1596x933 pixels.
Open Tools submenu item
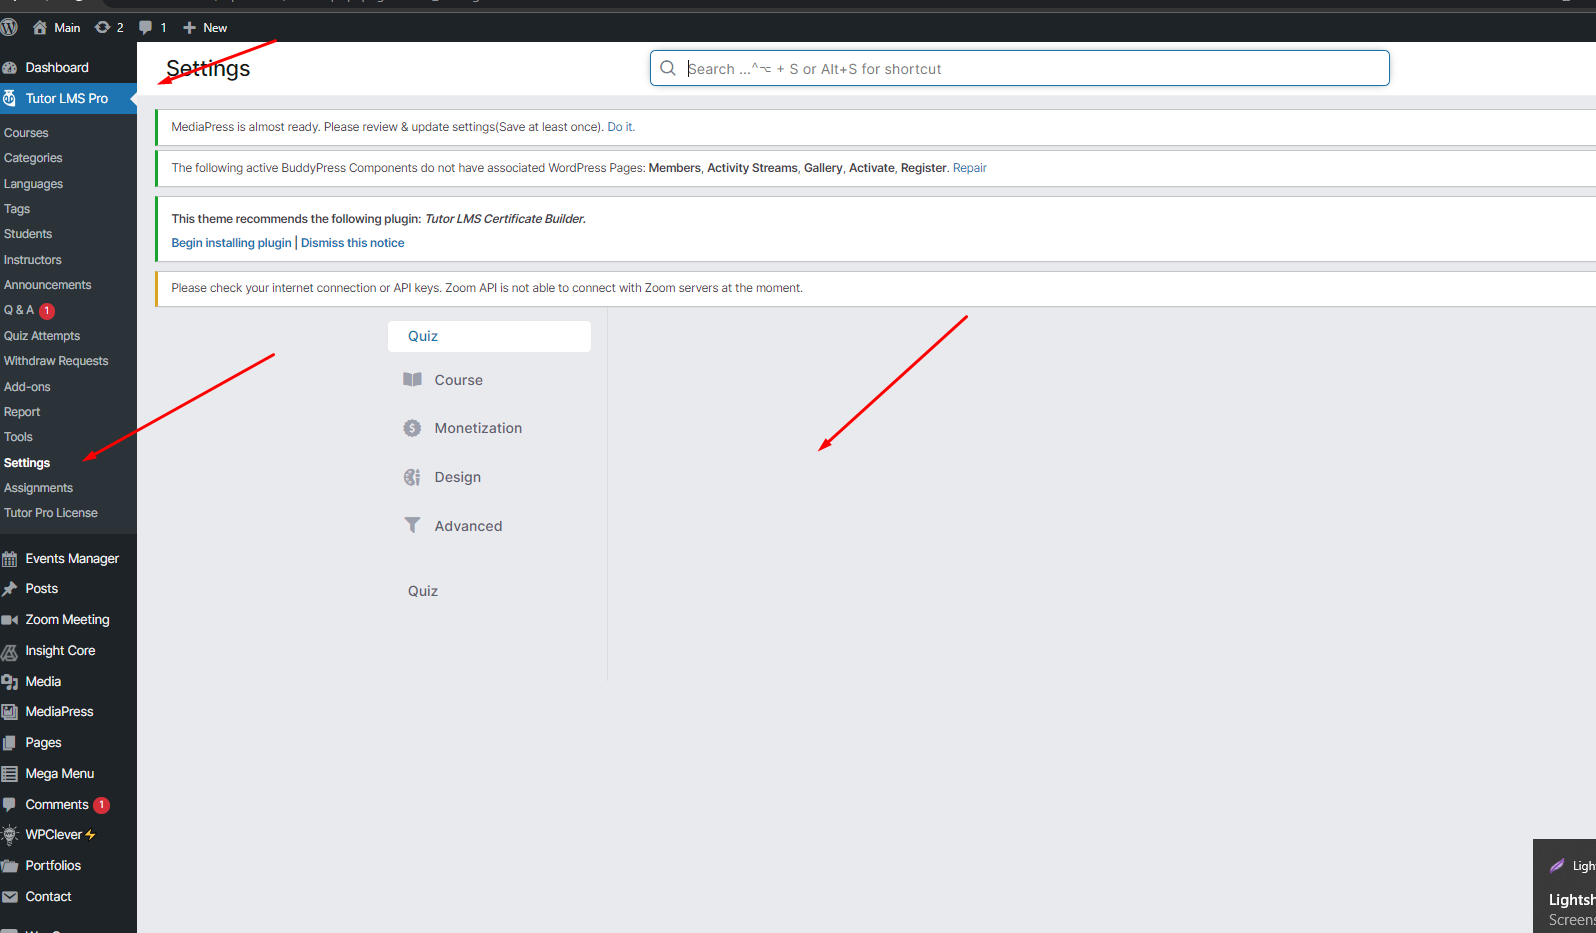18,437
